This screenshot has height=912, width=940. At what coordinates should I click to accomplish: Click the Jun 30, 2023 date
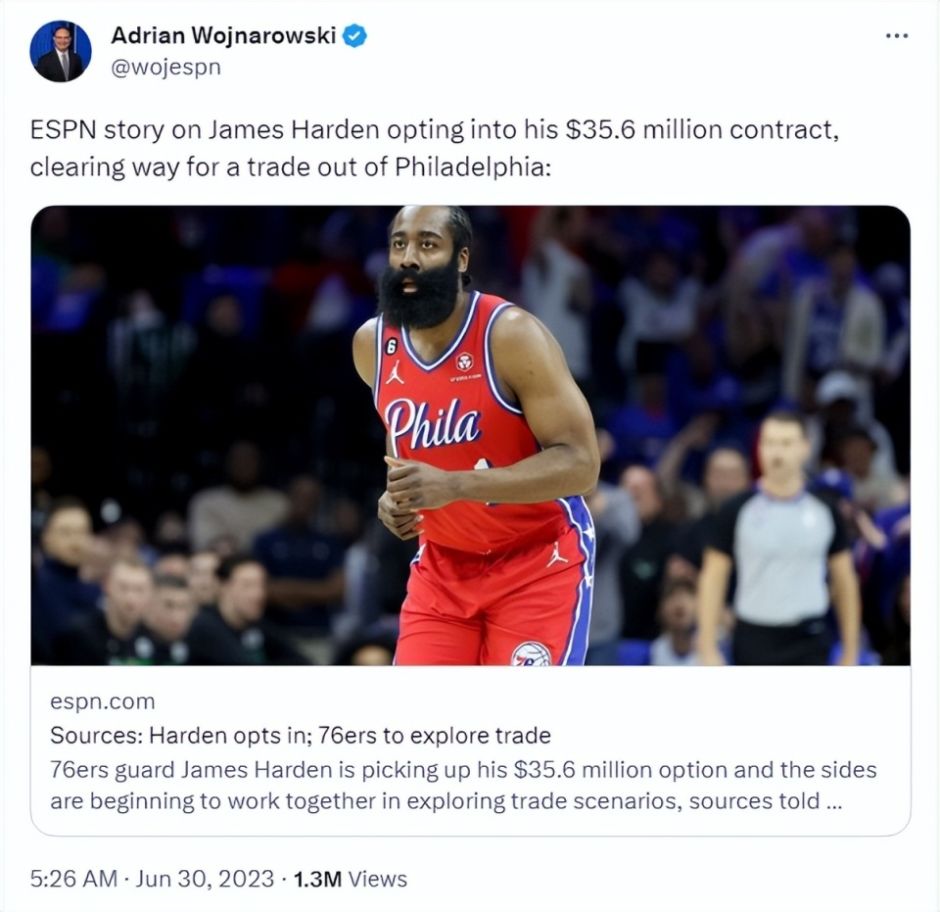pos(205,879)
